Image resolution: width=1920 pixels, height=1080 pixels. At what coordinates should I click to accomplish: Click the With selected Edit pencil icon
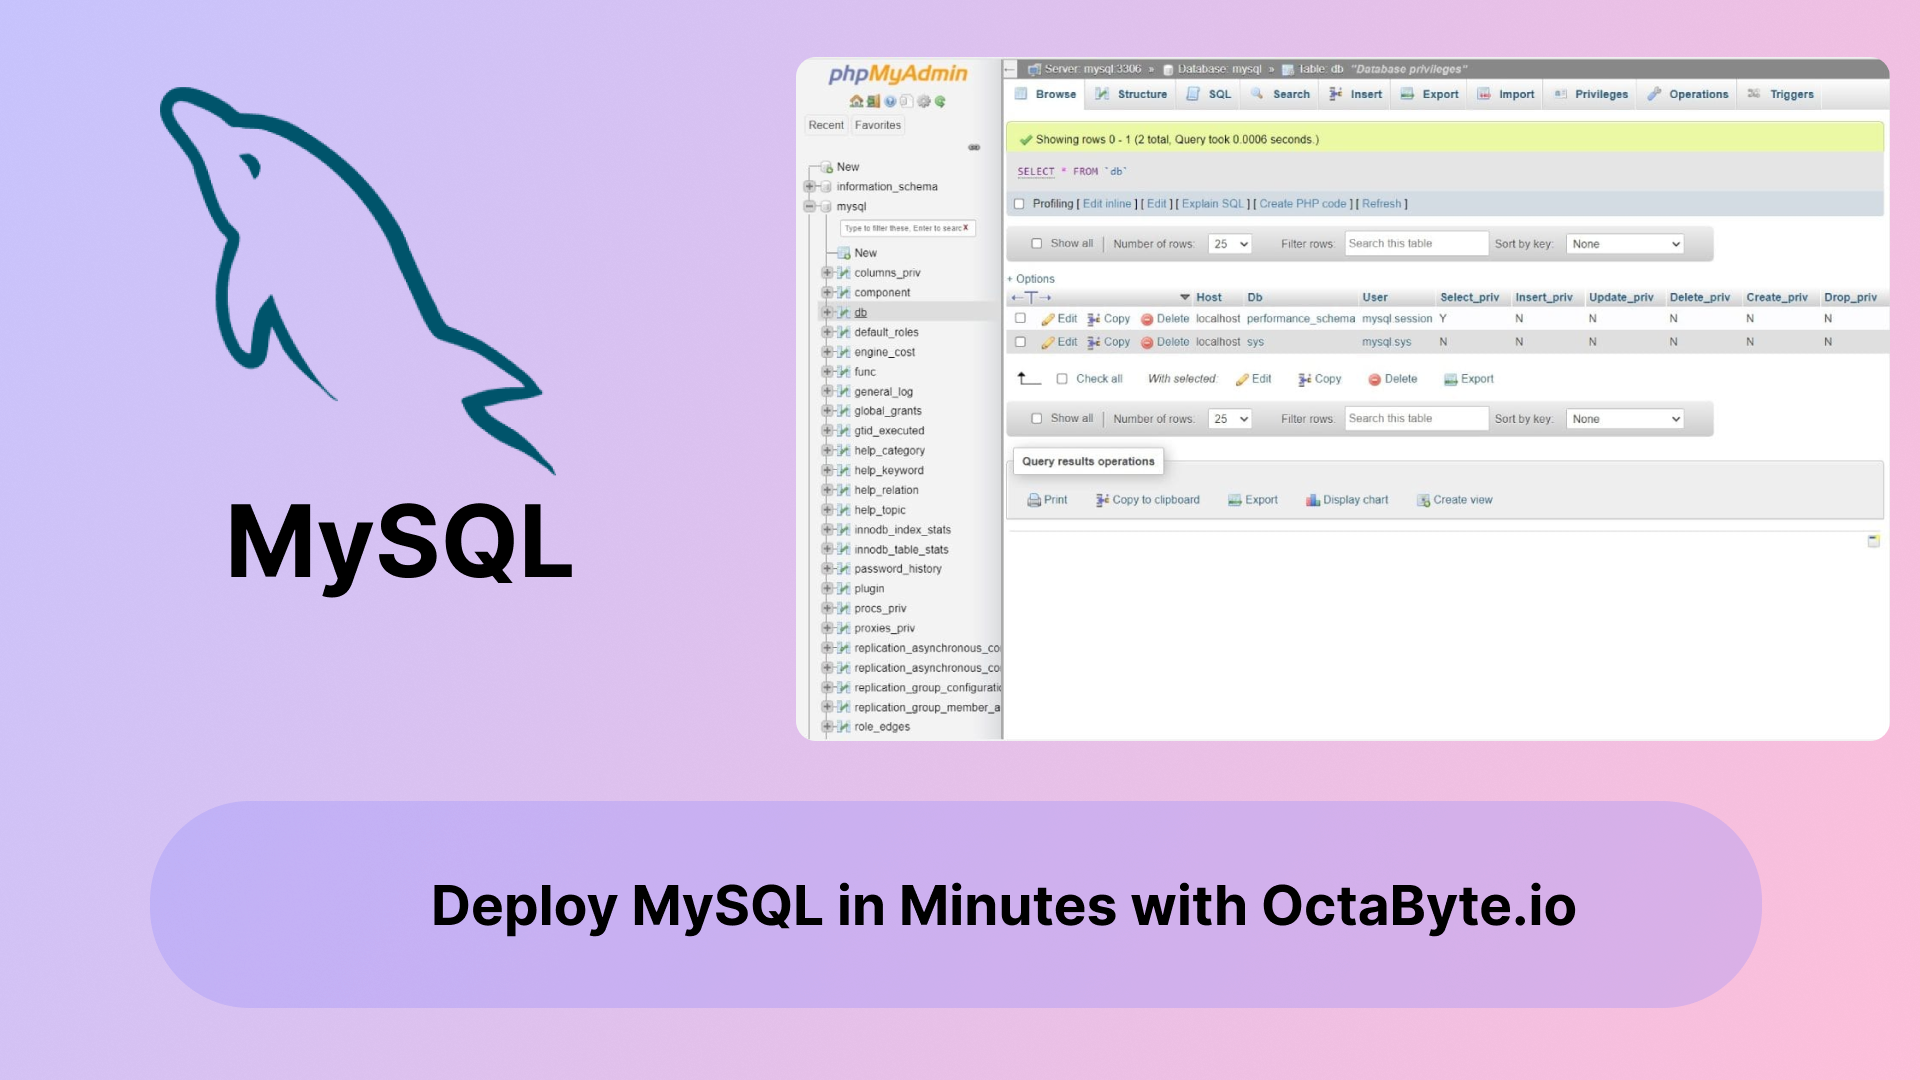(x=1242, y=379)
